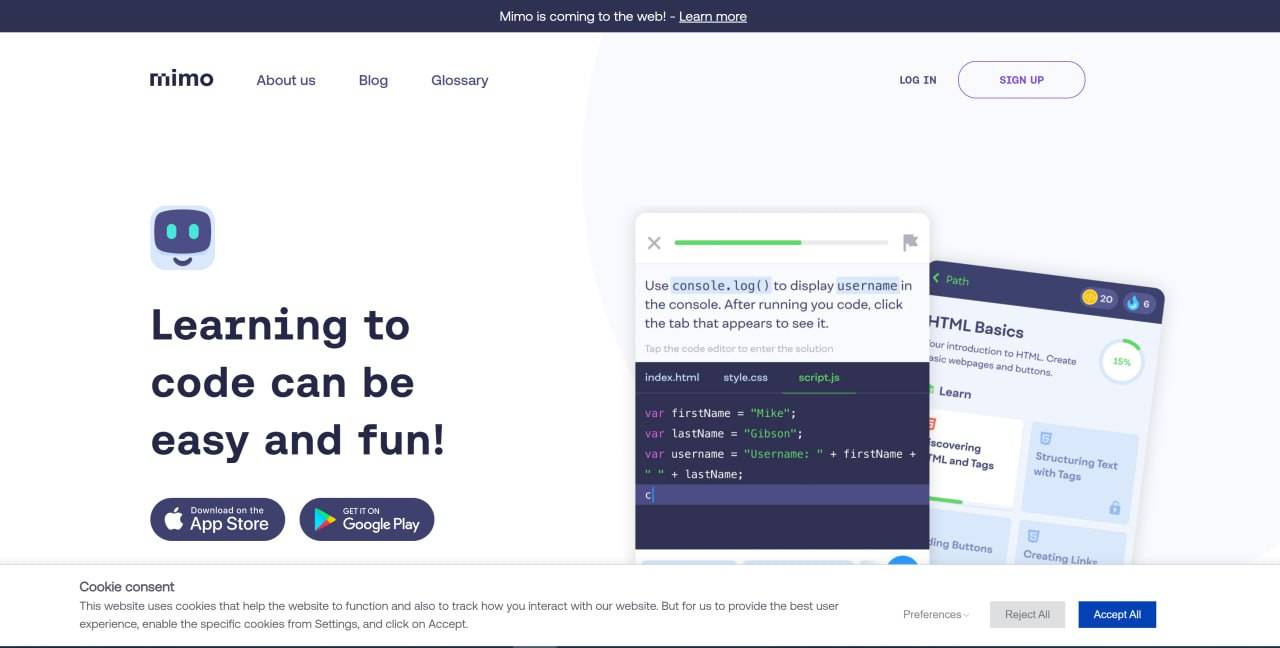Click the code editor line with cursor
The height and width of the screenshot is (648, 1280).
point(782,495)
